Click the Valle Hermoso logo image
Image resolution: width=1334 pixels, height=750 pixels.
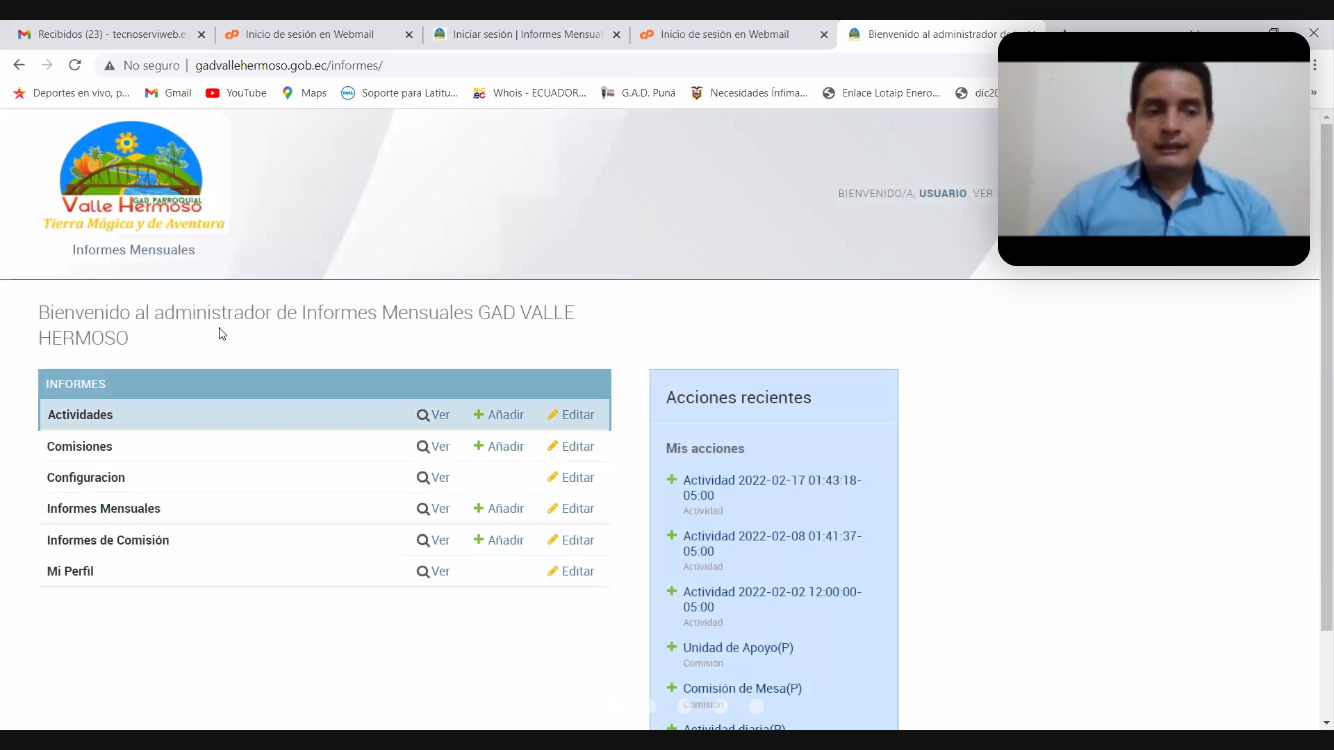pos(133,176)
